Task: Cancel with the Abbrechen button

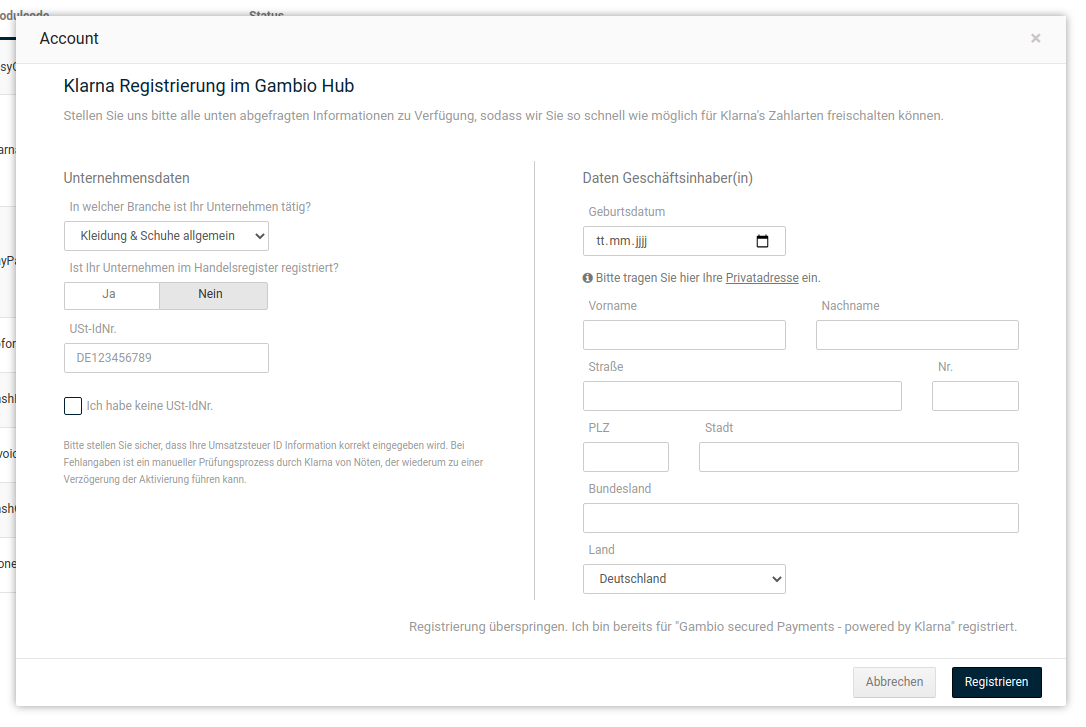Action: point(894,682)
